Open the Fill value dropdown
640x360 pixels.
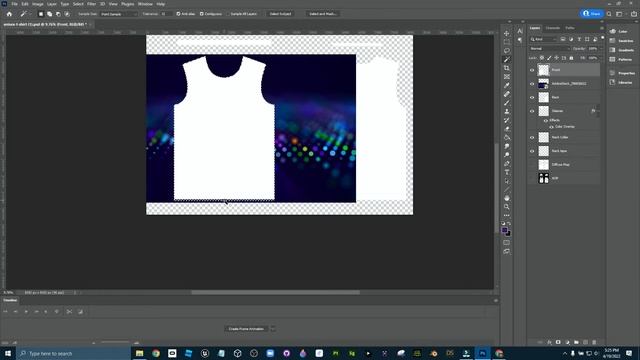600,58
